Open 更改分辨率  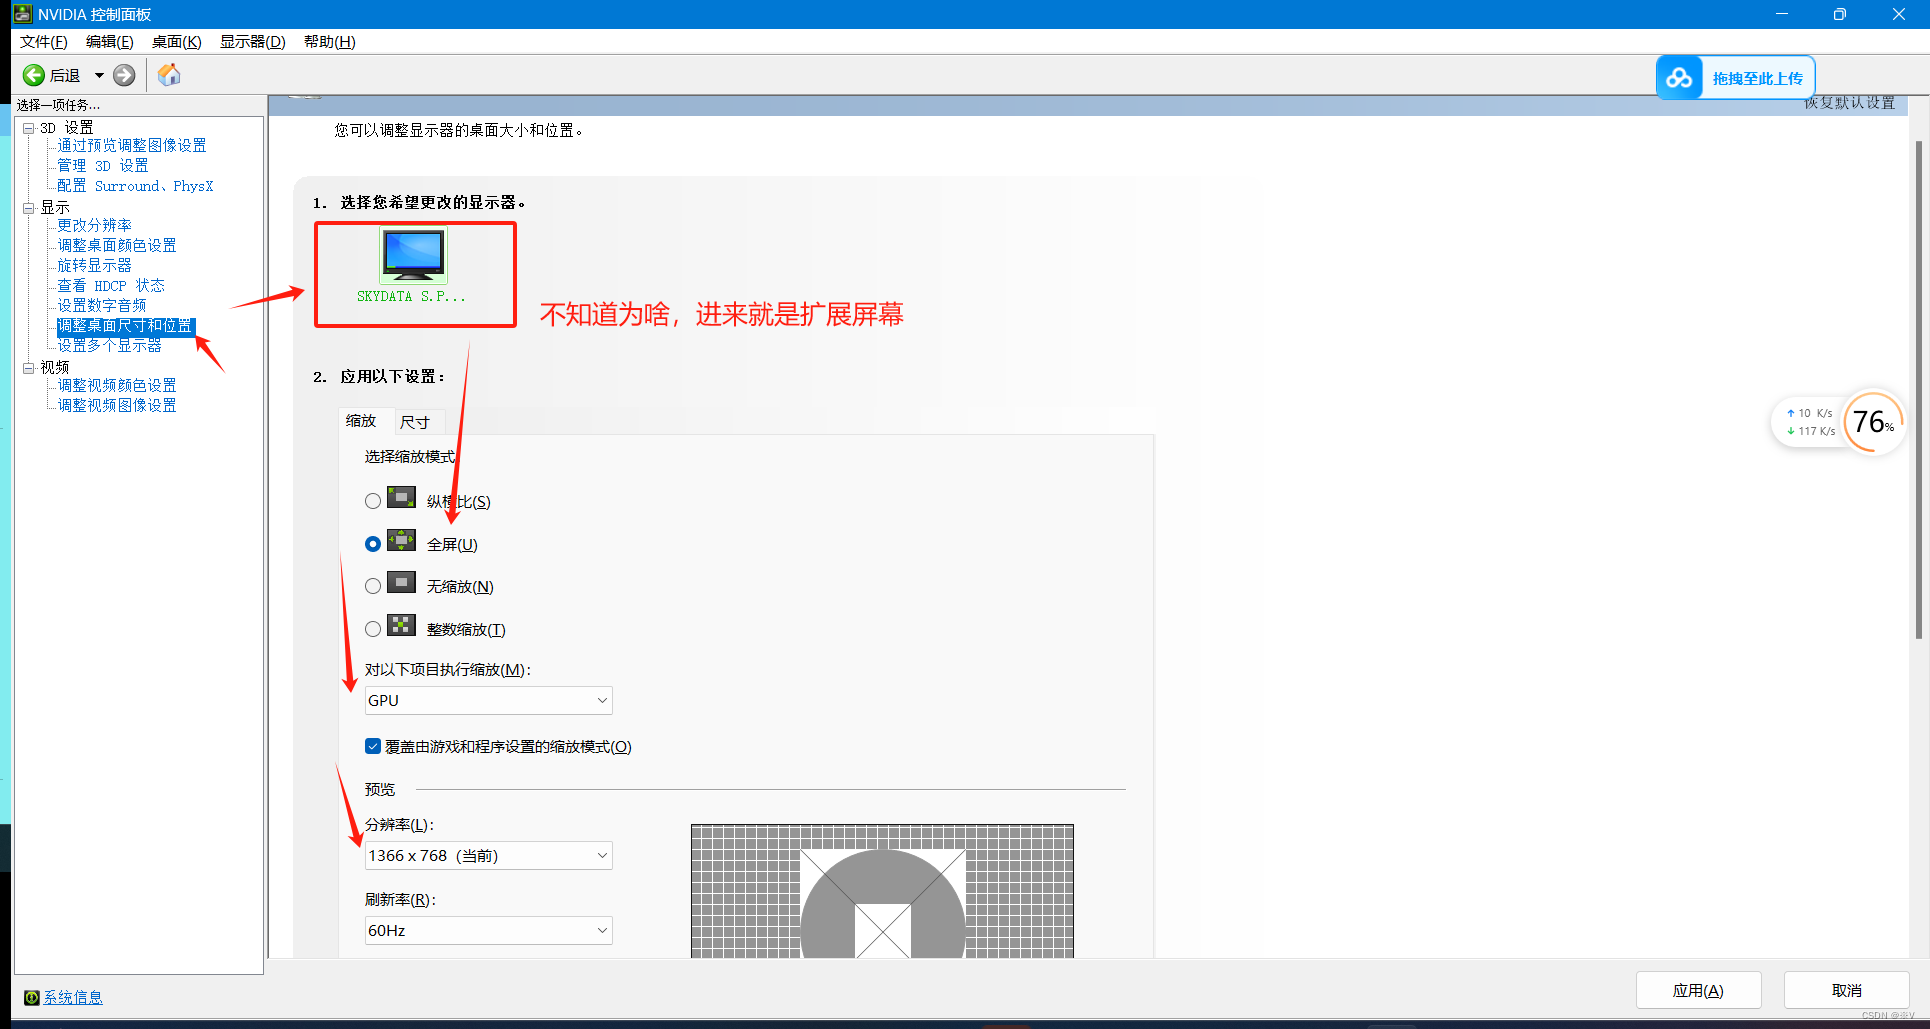click(94, 226)
